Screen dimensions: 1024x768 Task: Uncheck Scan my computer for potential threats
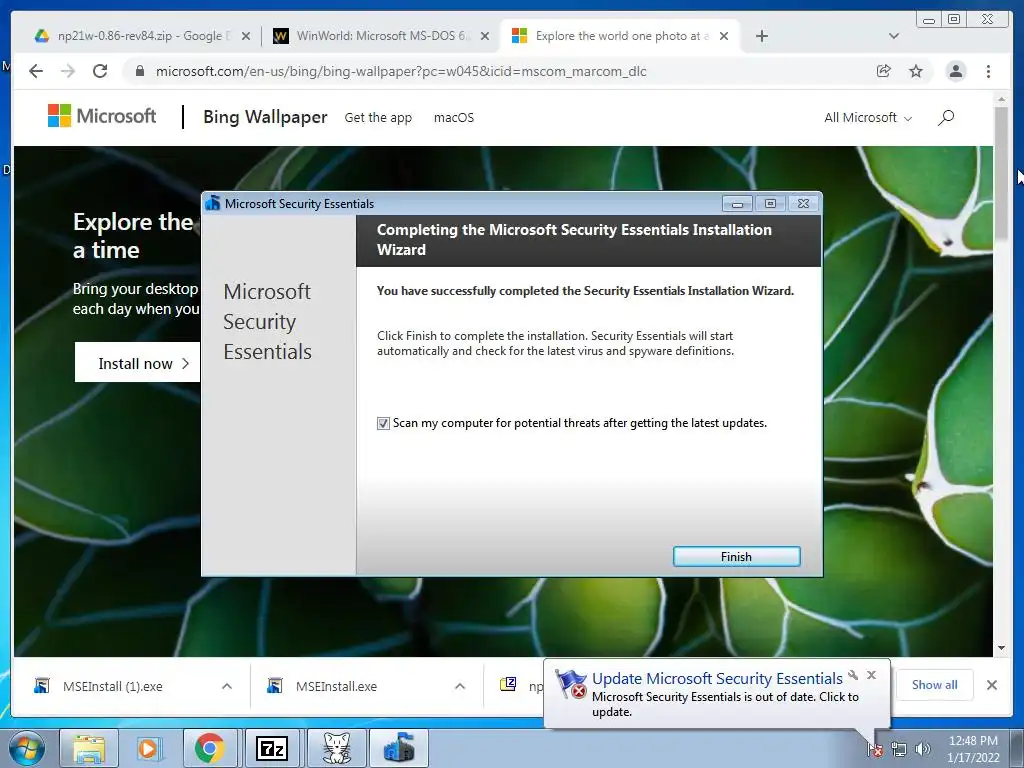pyautogui.click(x=383, y=423)
